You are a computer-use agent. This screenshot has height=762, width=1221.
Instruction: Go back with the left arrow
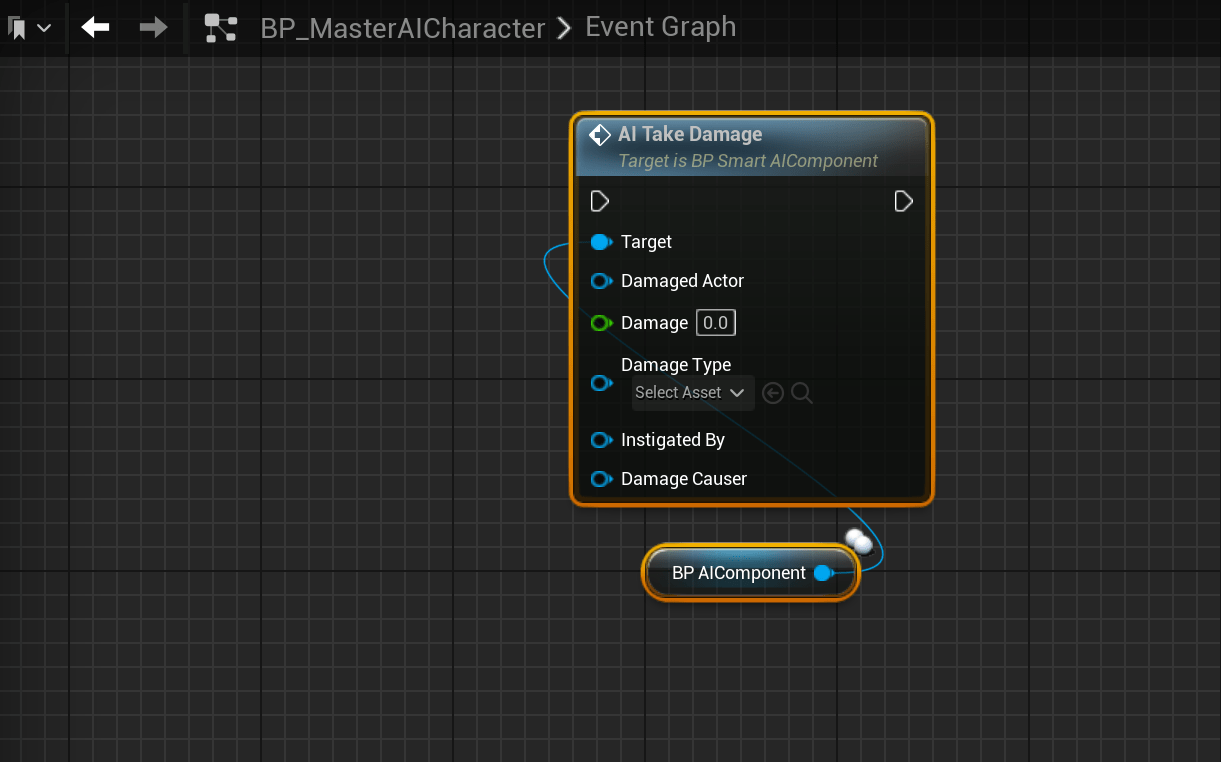point(95,28)
